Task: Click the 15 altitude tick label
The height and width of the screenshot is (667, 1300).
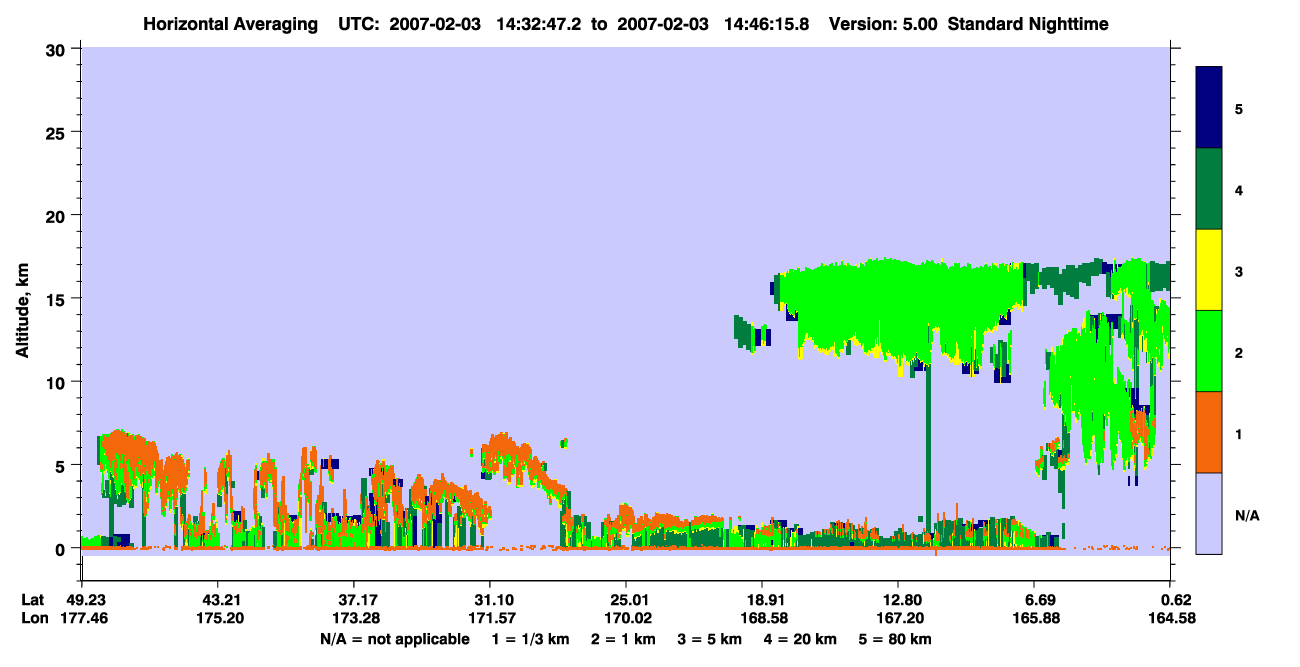Action: coord(59,298)
